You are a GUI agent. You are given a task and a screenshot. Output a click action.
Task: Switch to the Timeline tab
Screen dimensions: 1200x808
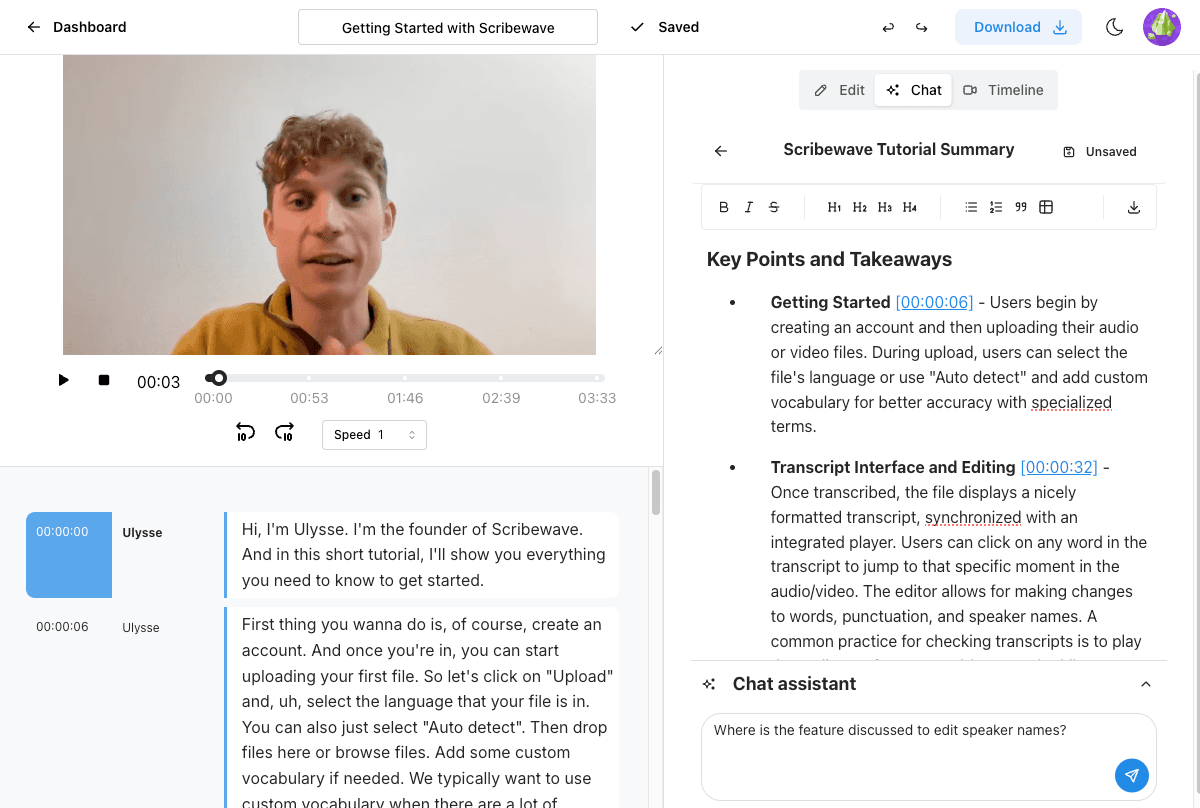point(1004,89)
